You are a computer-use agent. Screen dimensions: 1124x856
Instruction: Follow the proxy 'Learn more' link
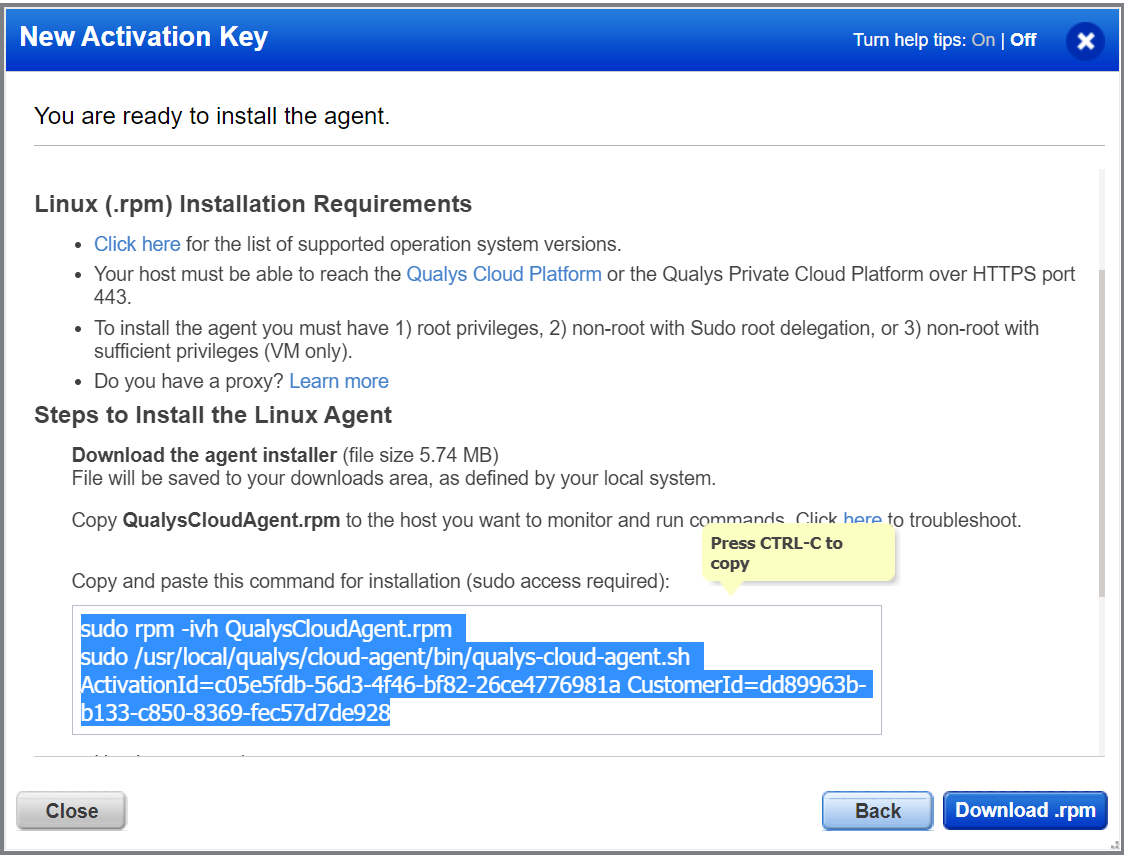pyautogui.click(x=339, y=381)
